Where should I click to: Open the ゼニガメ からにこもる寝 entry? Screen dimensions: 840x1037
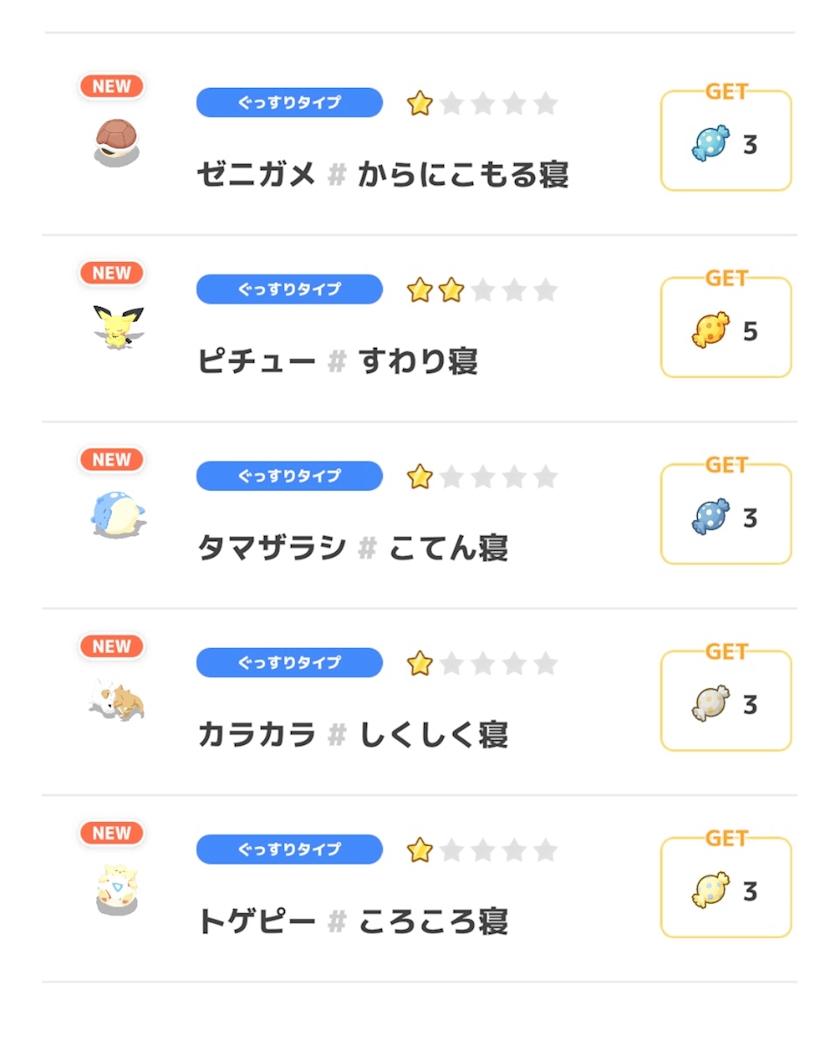tap(382, 175)
